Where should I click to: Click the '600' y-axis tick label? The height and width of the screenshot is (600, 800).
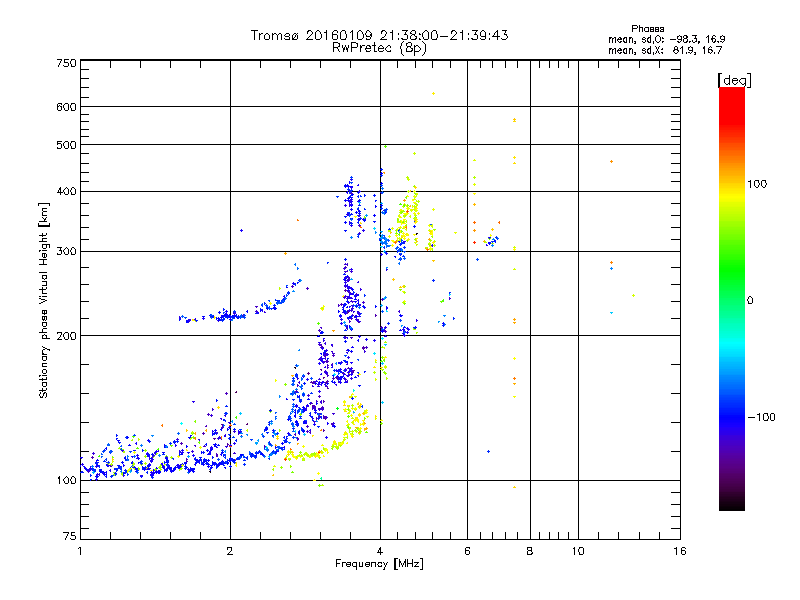[66, 107]
